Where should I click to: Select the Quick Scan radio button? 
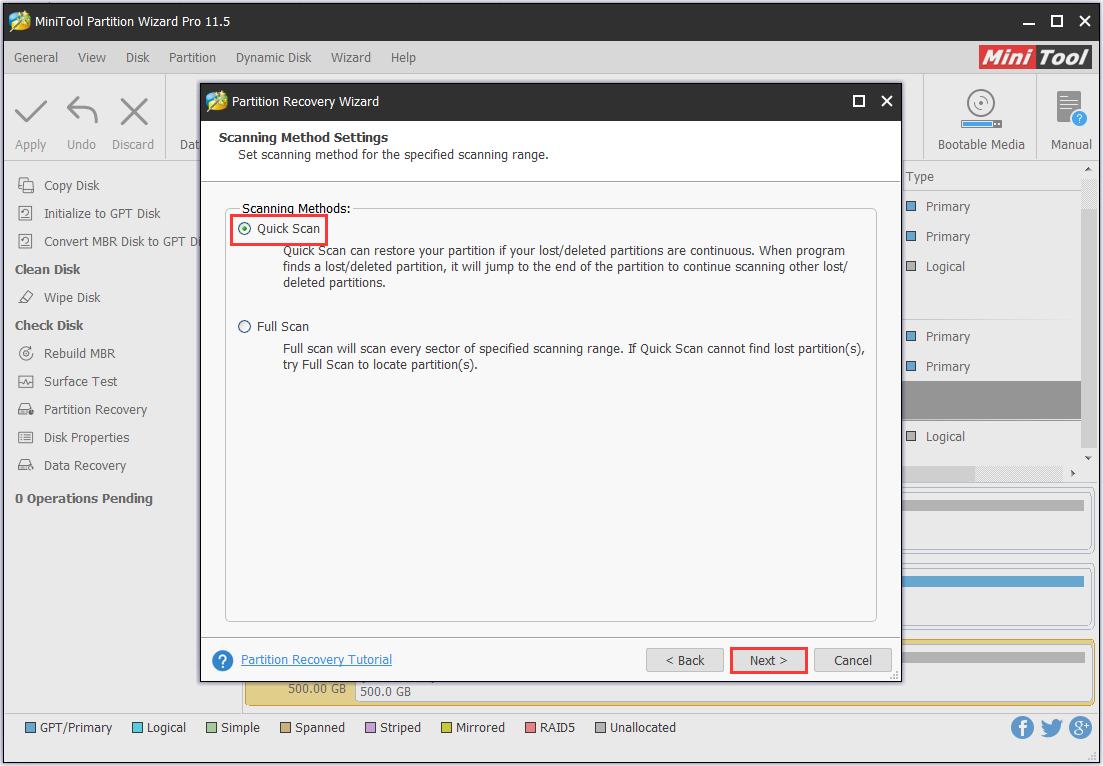click(x=245, y=229)
